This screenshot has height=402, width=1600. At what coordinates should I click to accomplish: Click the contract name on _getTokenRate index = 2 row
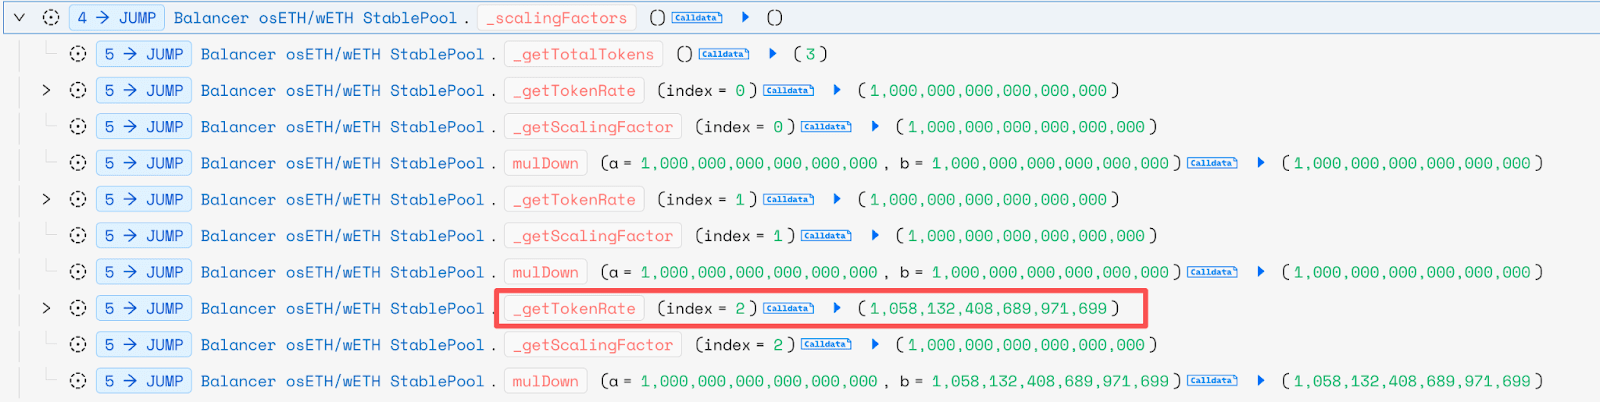(342, 309)
